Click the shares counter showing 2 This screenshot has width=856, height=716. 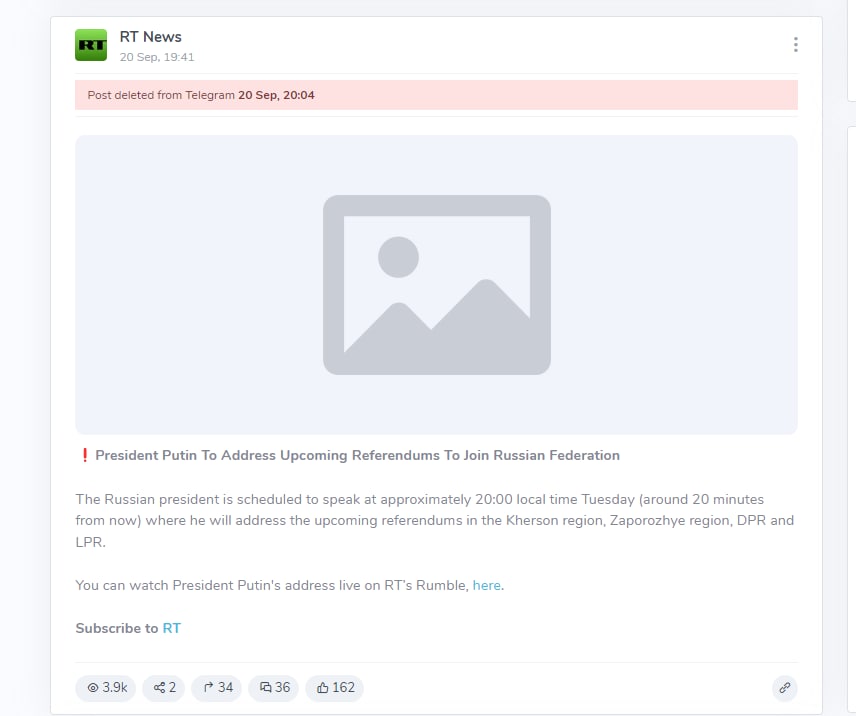click(x=164, y=688)
